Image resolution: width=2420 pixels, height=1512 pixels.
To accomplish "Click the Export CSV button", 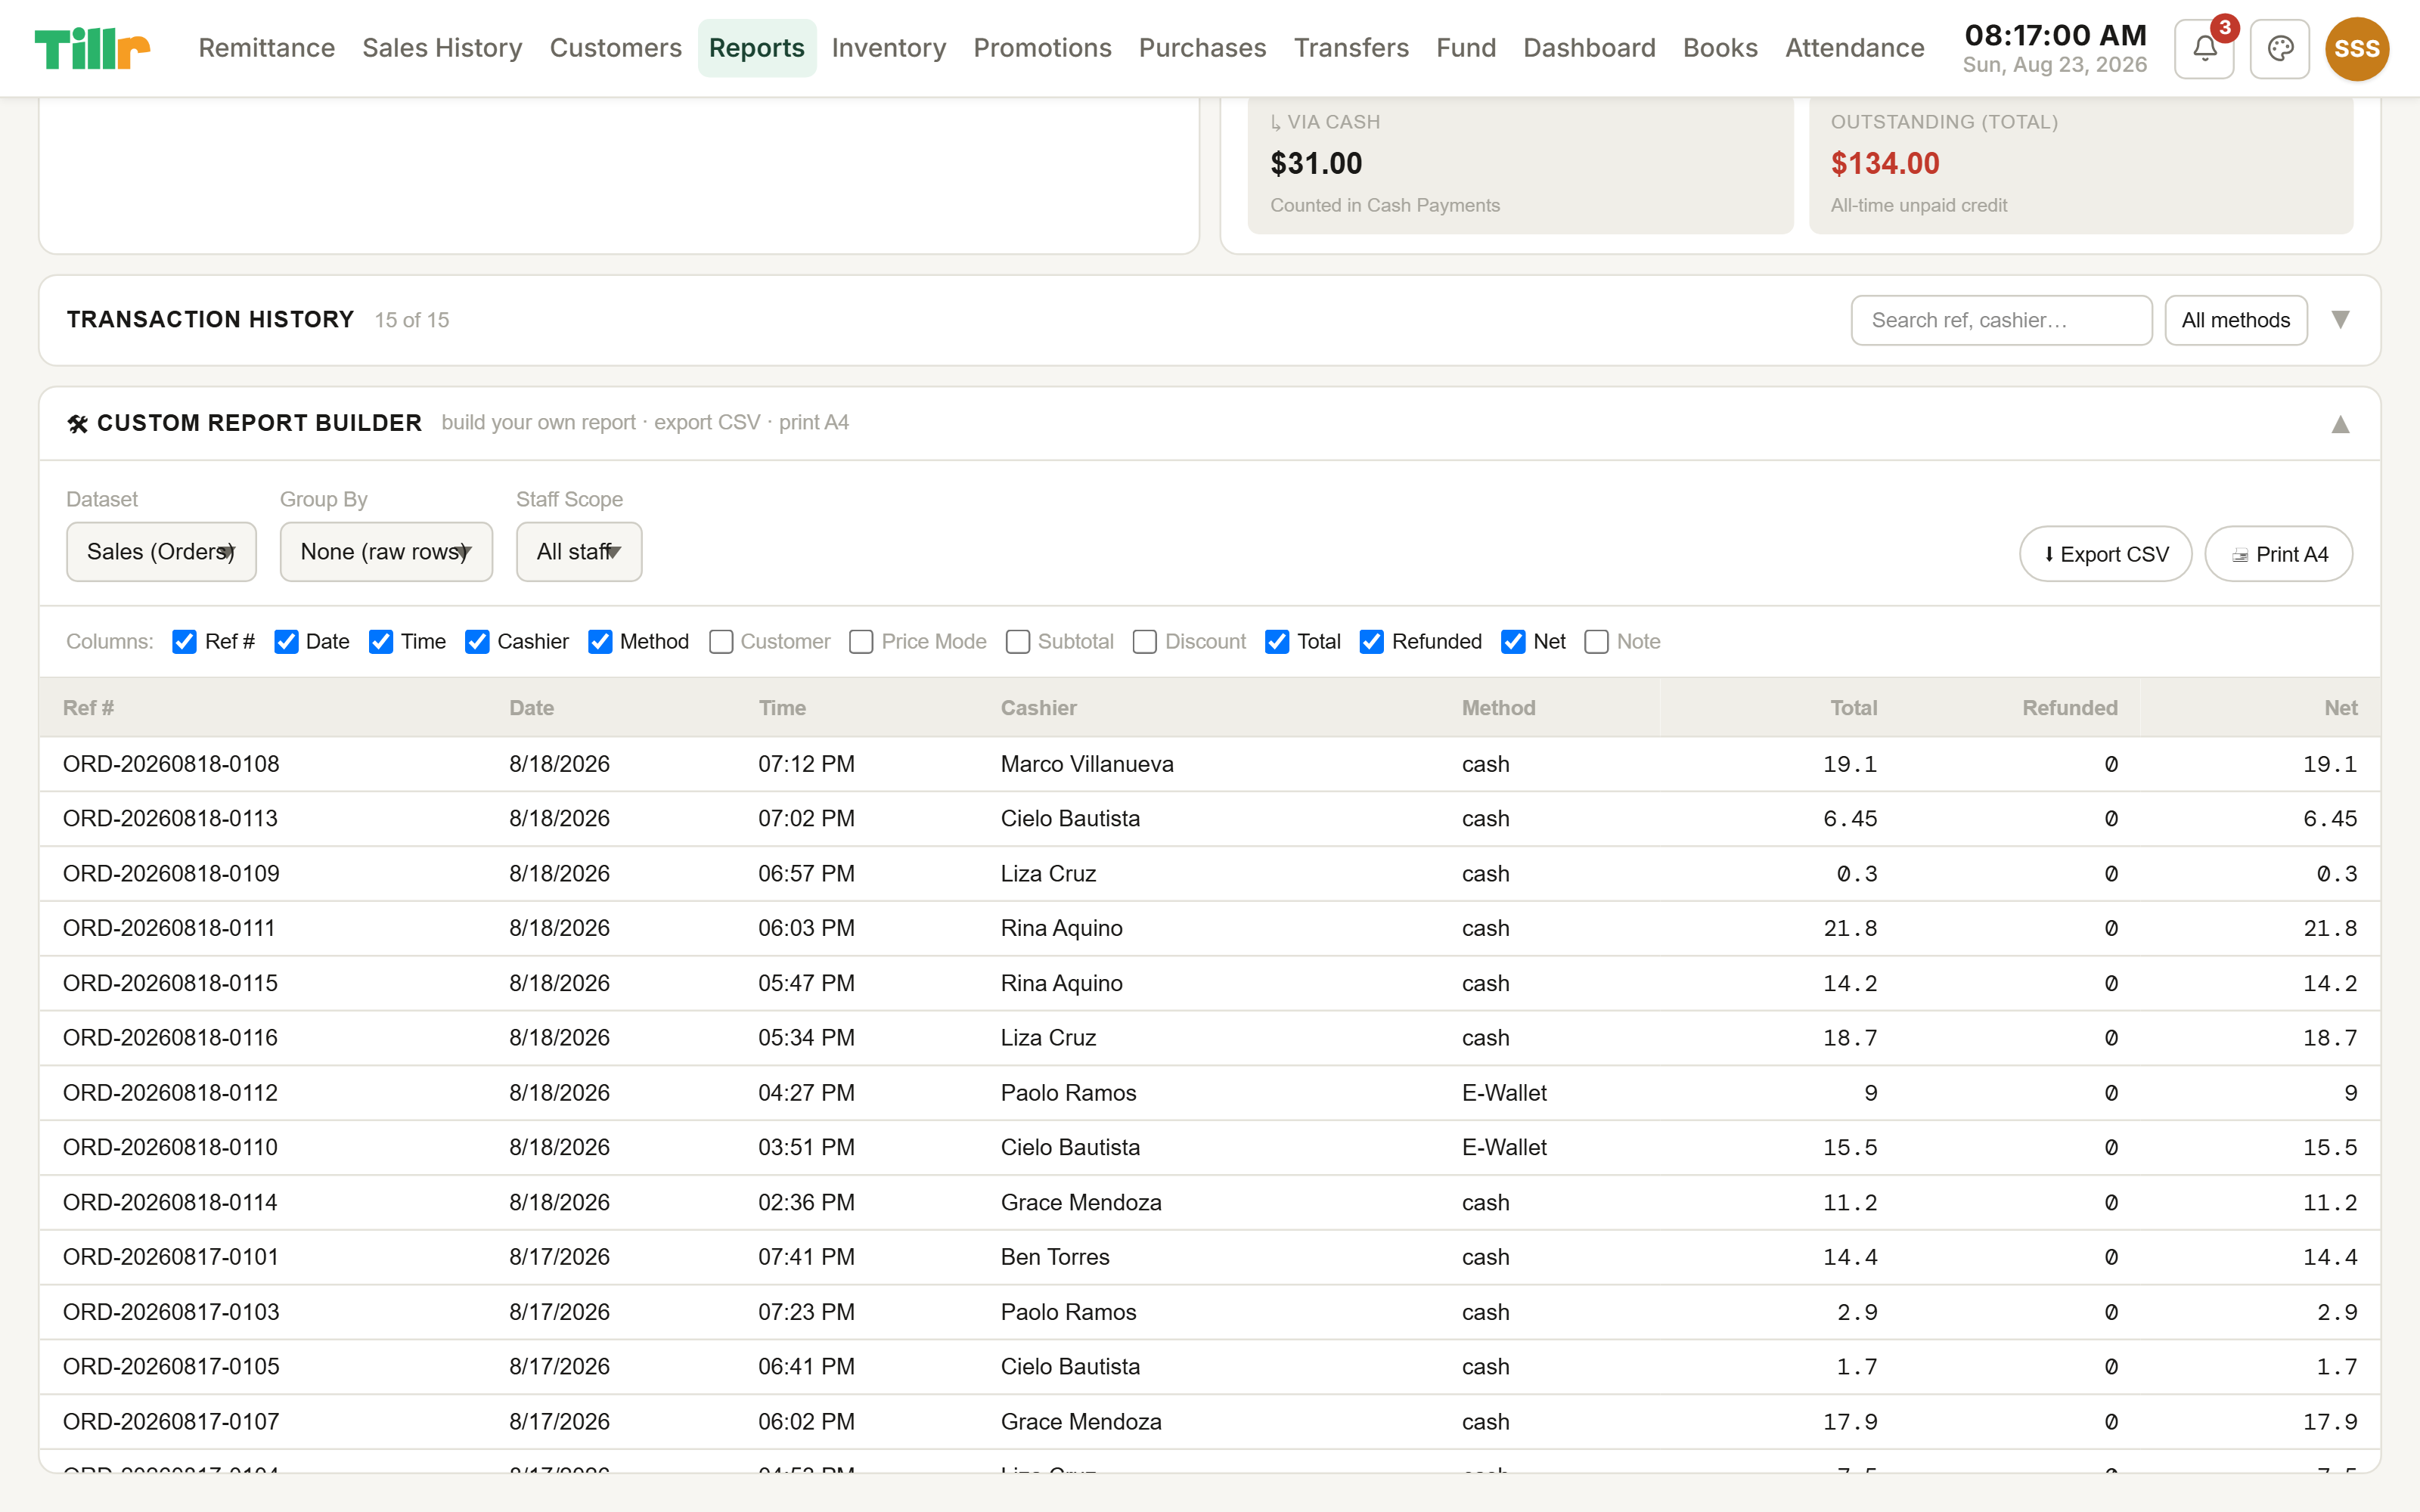I will (x=2105, y=554).
